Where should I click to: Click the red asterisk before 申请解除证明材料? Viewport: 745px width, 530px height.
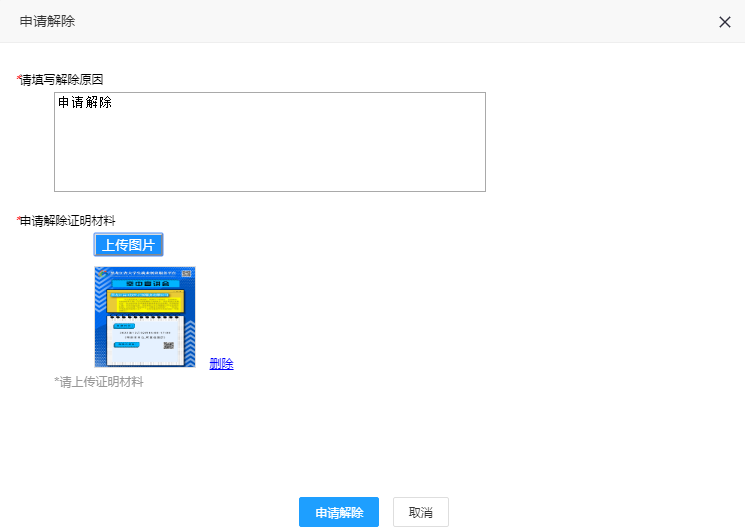point(18,219)
